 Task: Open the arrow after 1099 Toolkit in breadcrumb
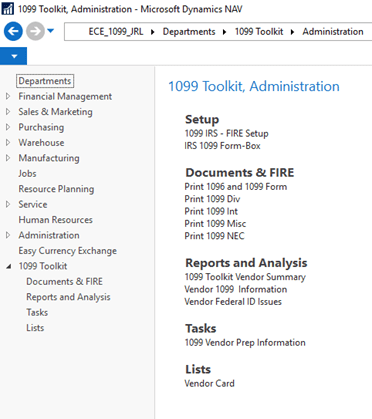(292, 32)
